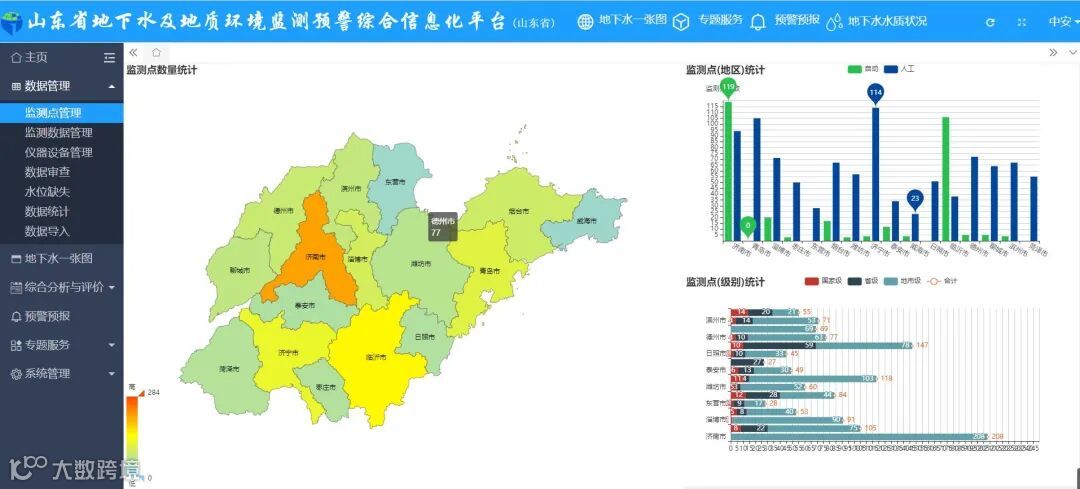Click the squares icon beside sidebar 专题服务
Image resolution: width=1080 pixels, height=489 pixels.
[17, 346]
